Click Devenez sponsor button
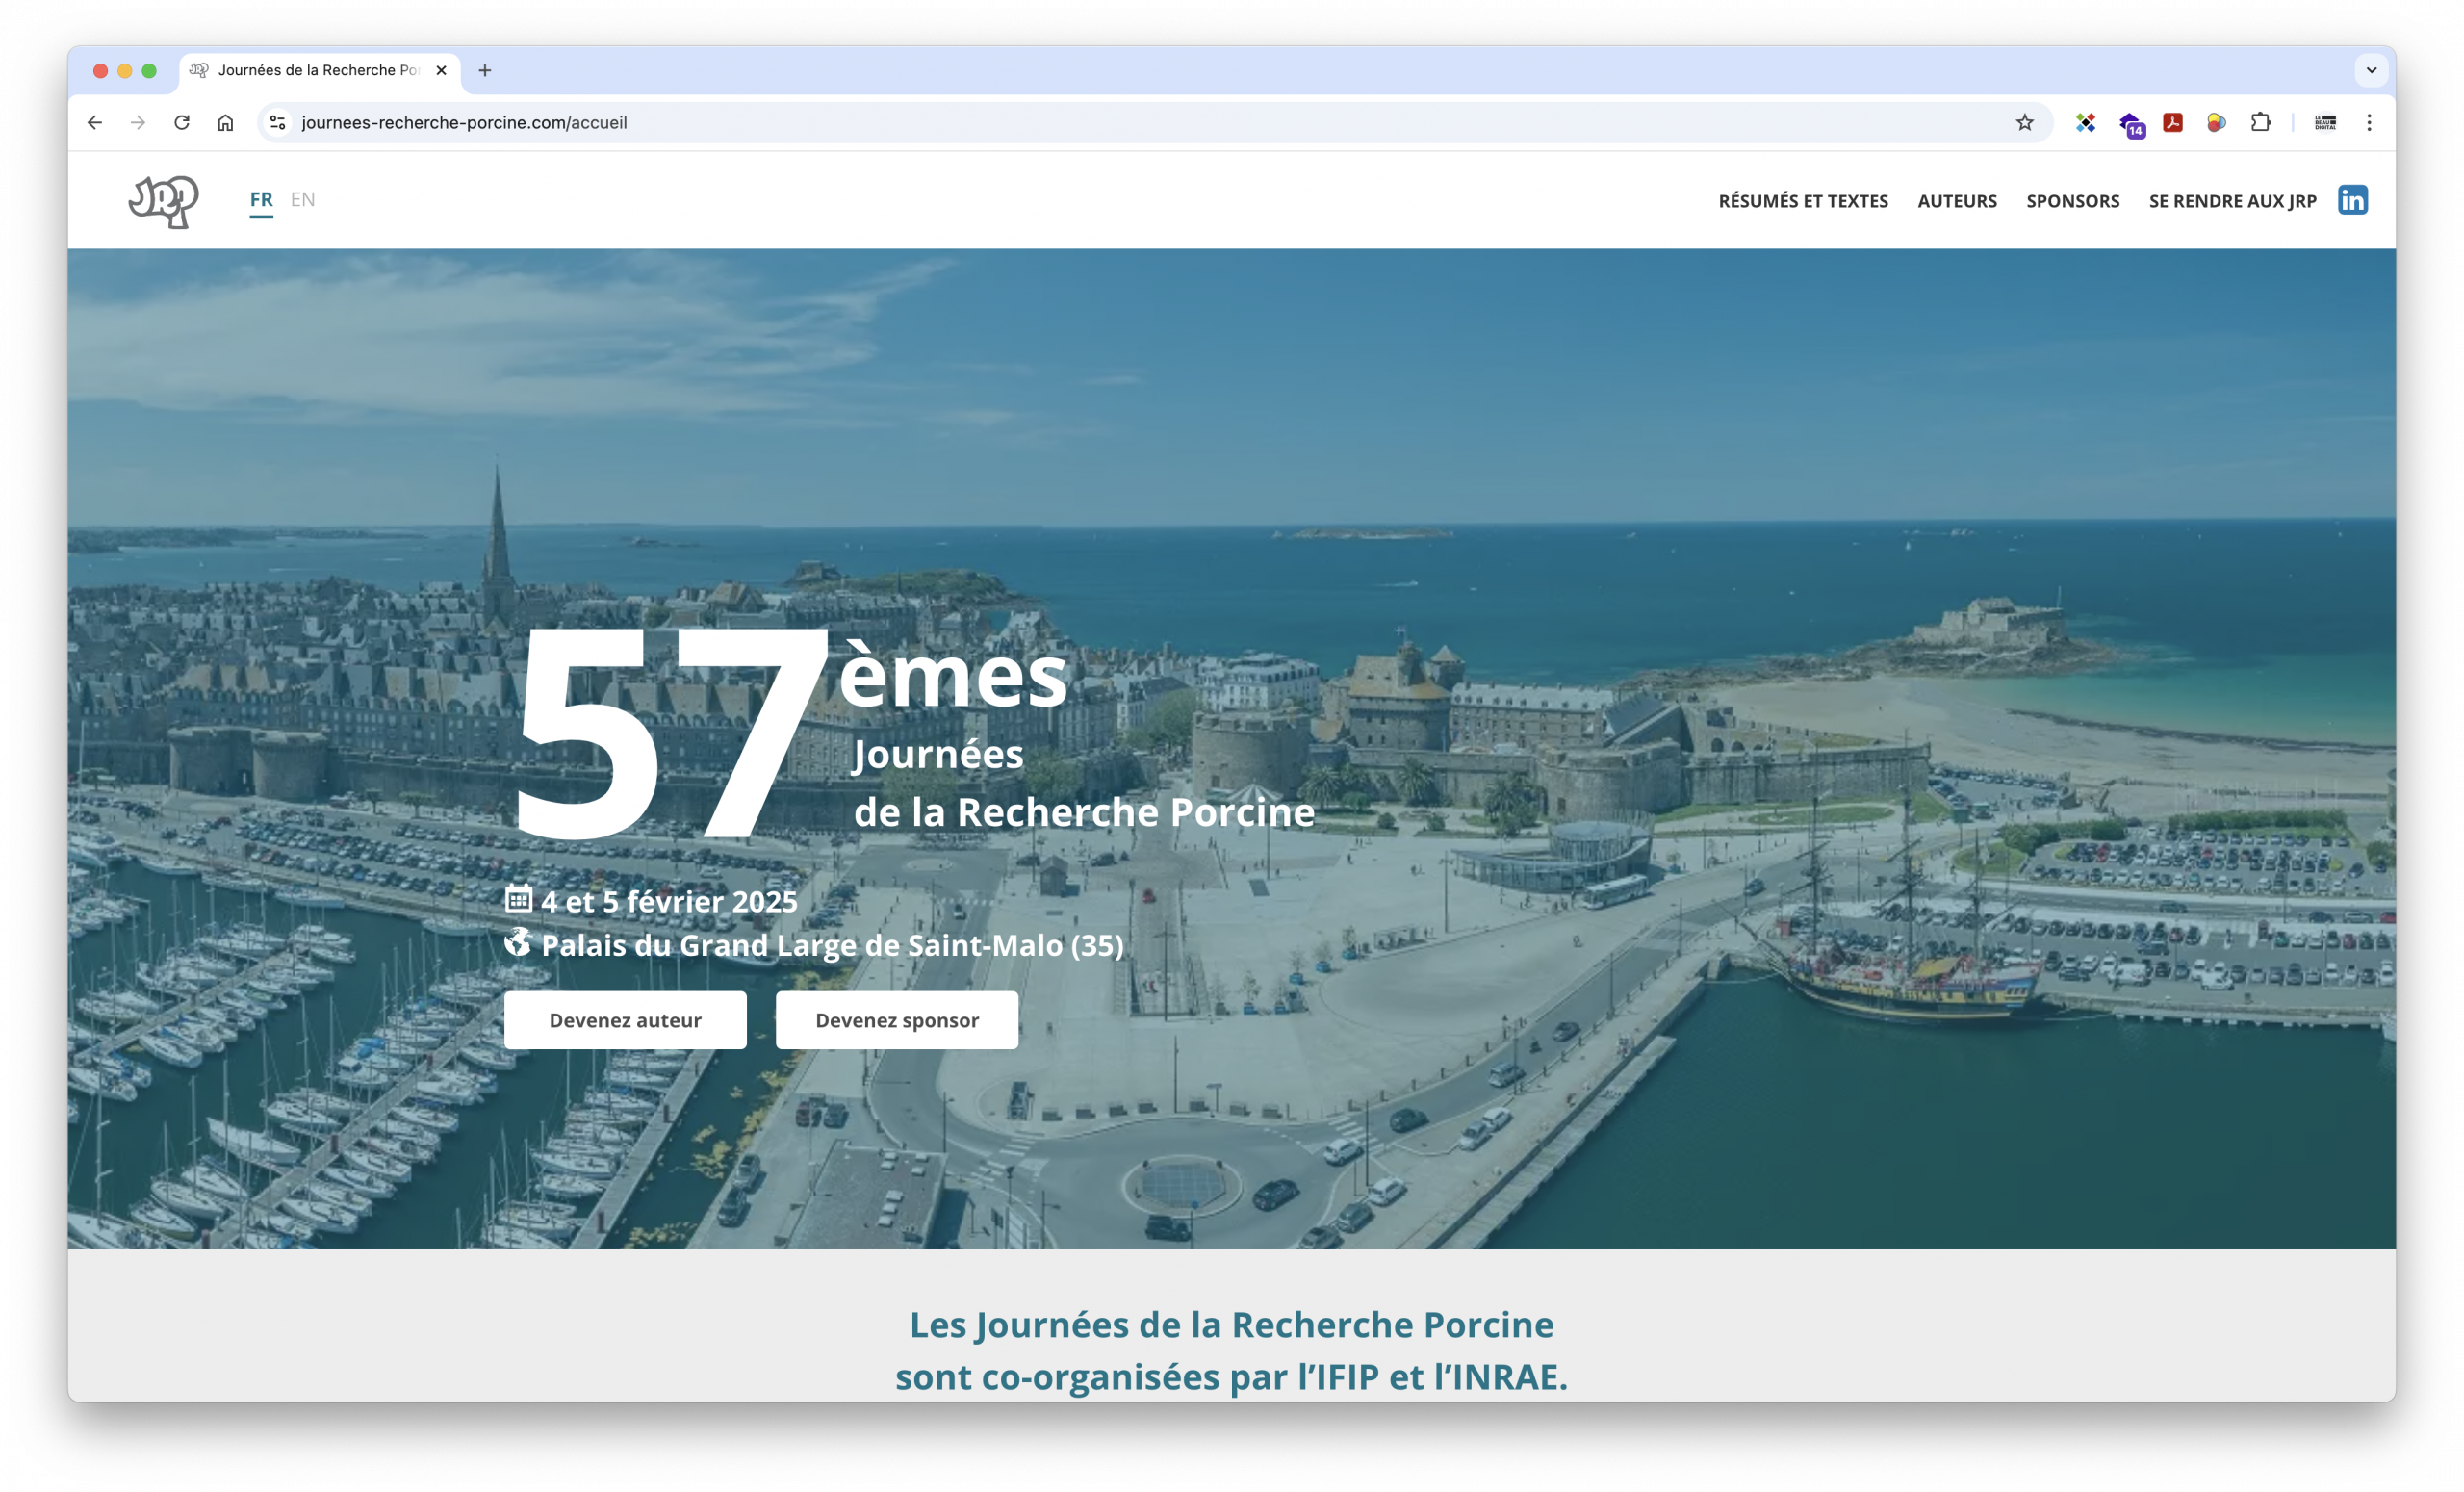The height and width of the screenshot is (1492, 2464). (x=896, y=1020)
